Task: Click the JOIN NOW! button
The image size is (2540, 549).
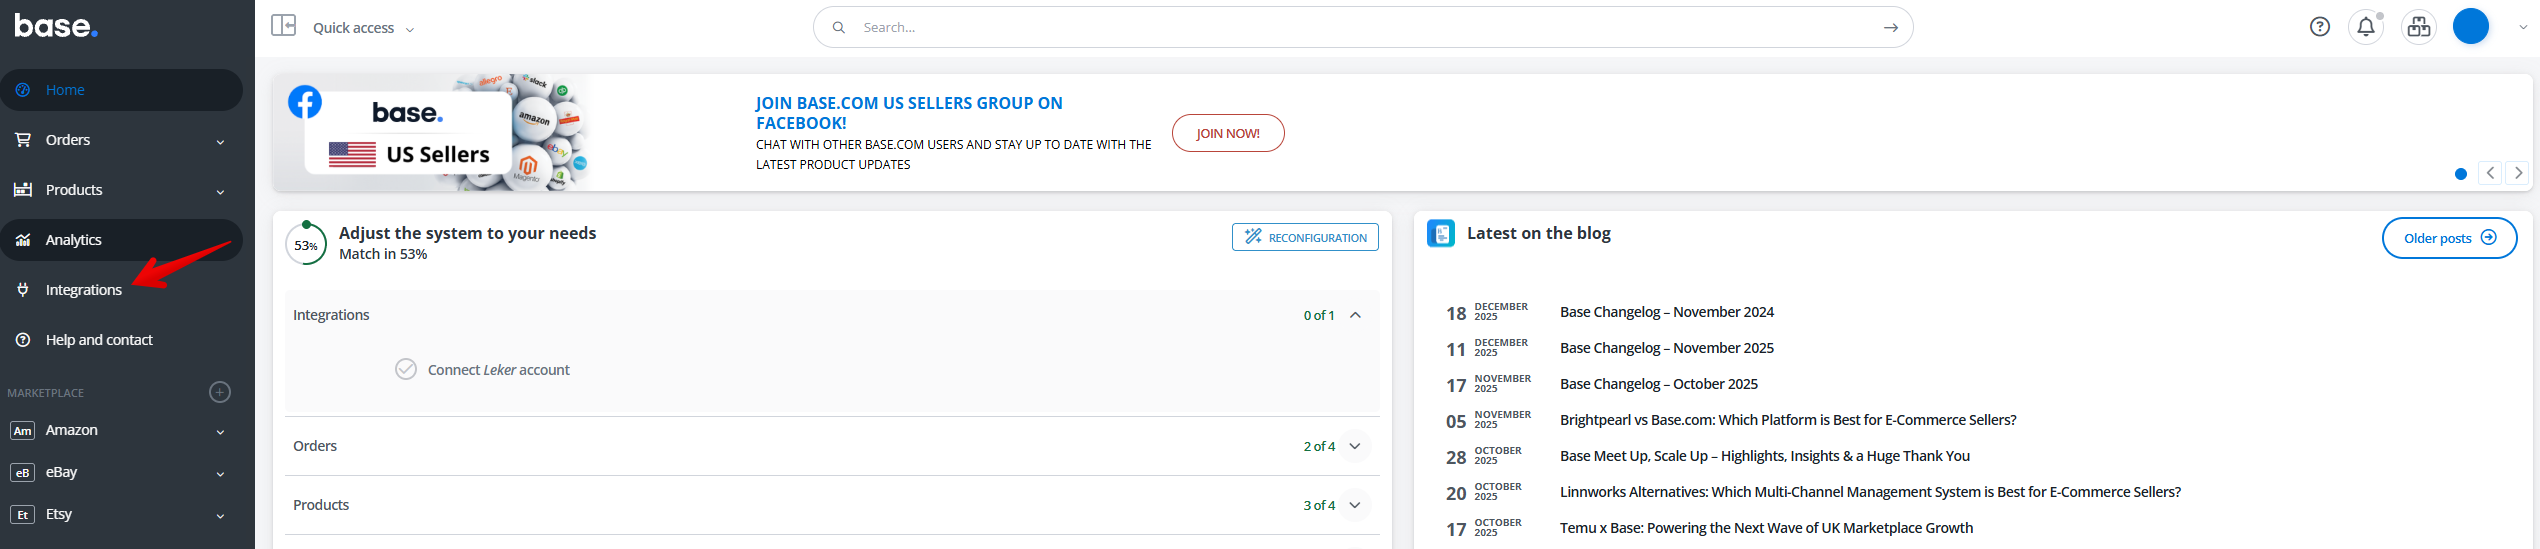Action: [x=1227, y=133]
